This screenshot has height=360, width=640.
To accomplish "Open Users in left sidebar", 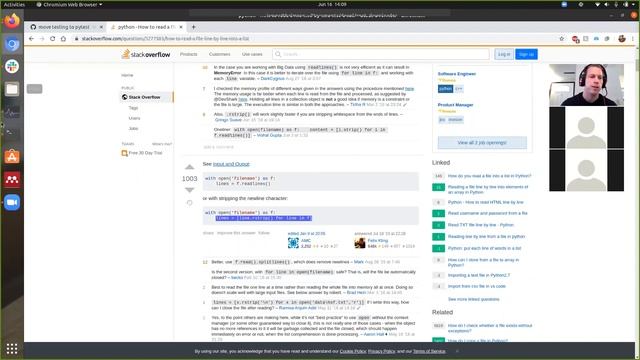I will [134, 118].
